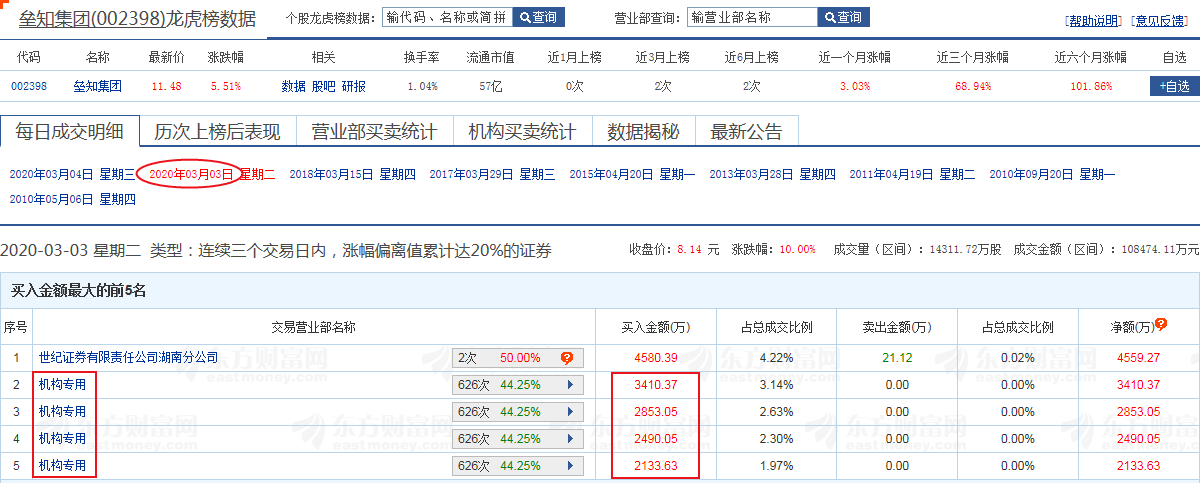Switch to 最新公告 tab
The height and width of the screenshot is (483, 1202).
746,131
